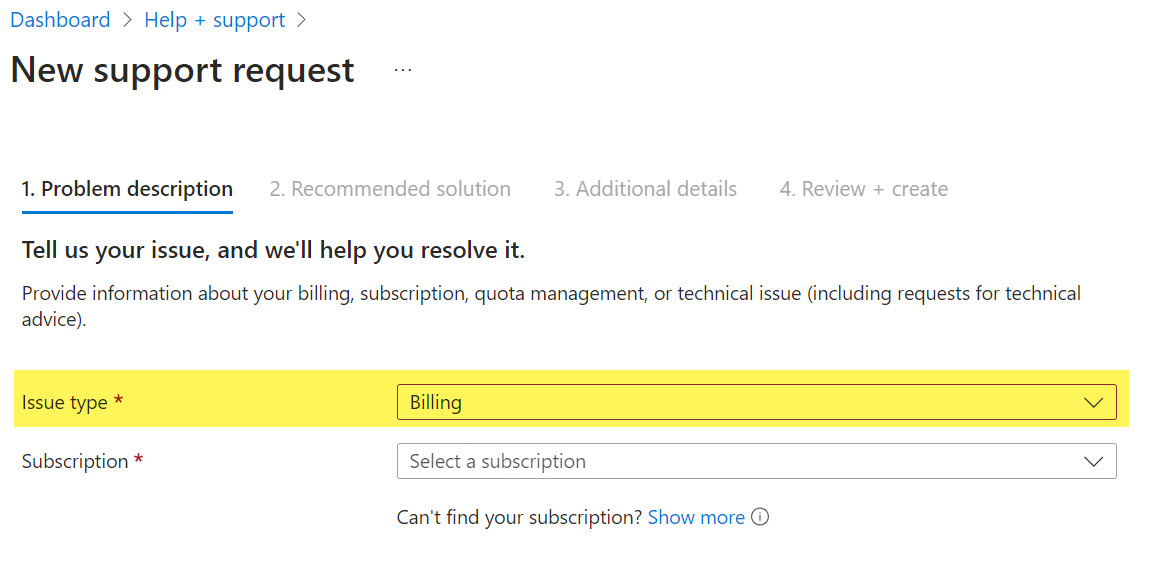Select the Review + create tab
The height and width of the screenshot is (562, 1150).
click(x=863, y=189)
